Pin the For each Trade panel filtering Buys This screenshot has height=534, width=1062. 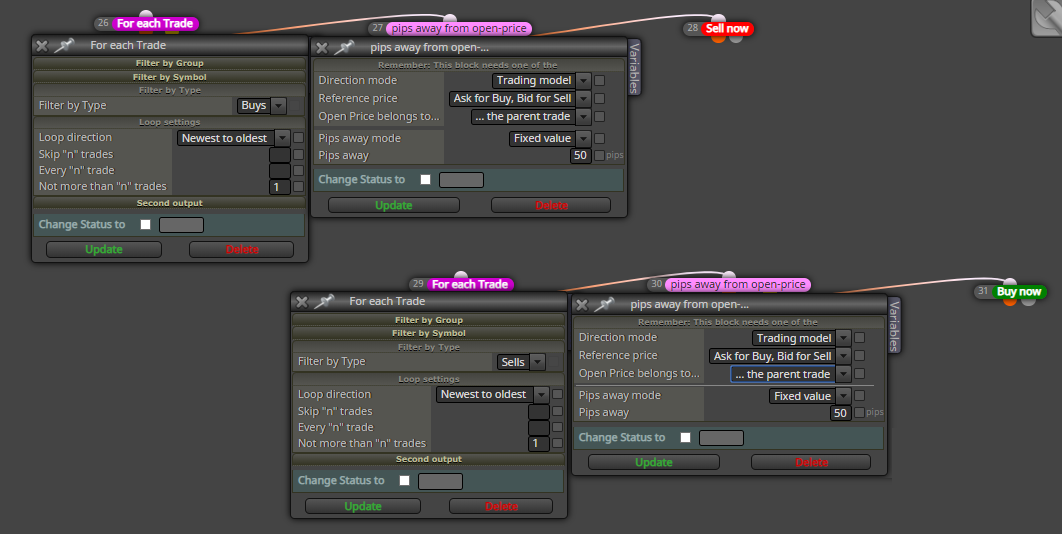tap(64, 45)
